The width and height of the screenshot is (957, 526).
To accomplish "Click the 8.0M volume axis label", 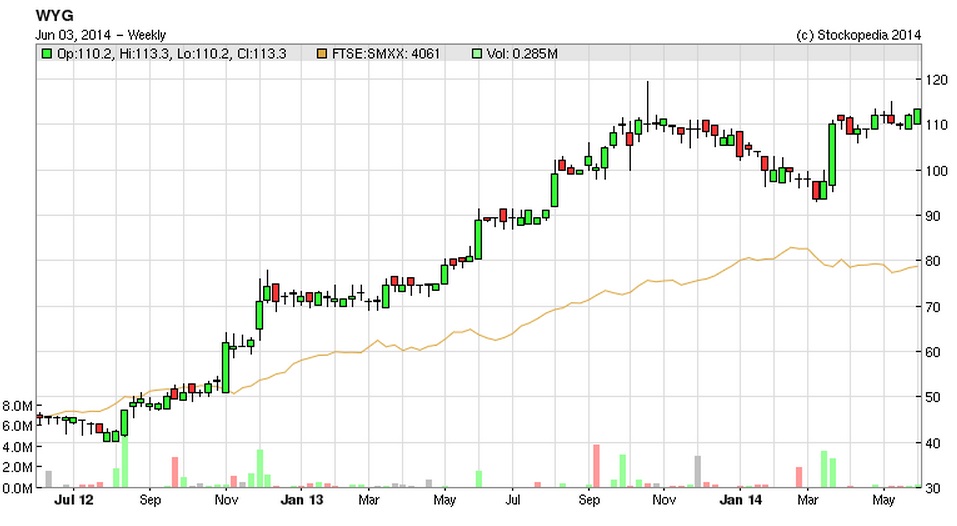I will [x=18, y=406].
